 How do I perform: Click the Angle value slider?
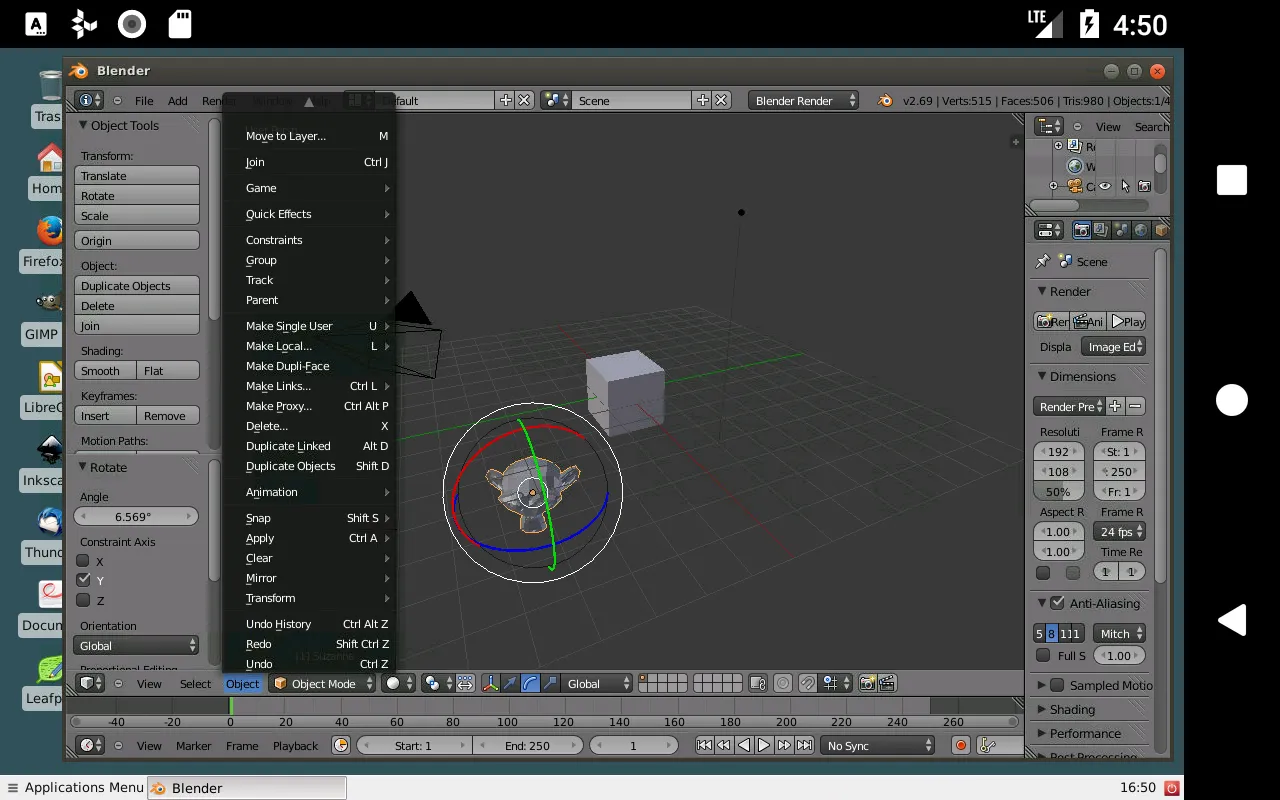point(136,517)
